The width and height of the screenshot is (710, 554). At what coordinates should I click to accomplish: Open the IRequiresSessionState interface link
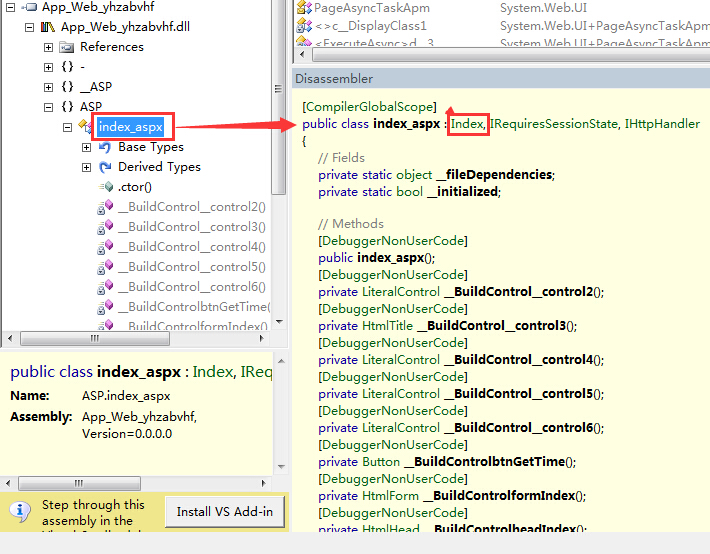pos(554,124)
